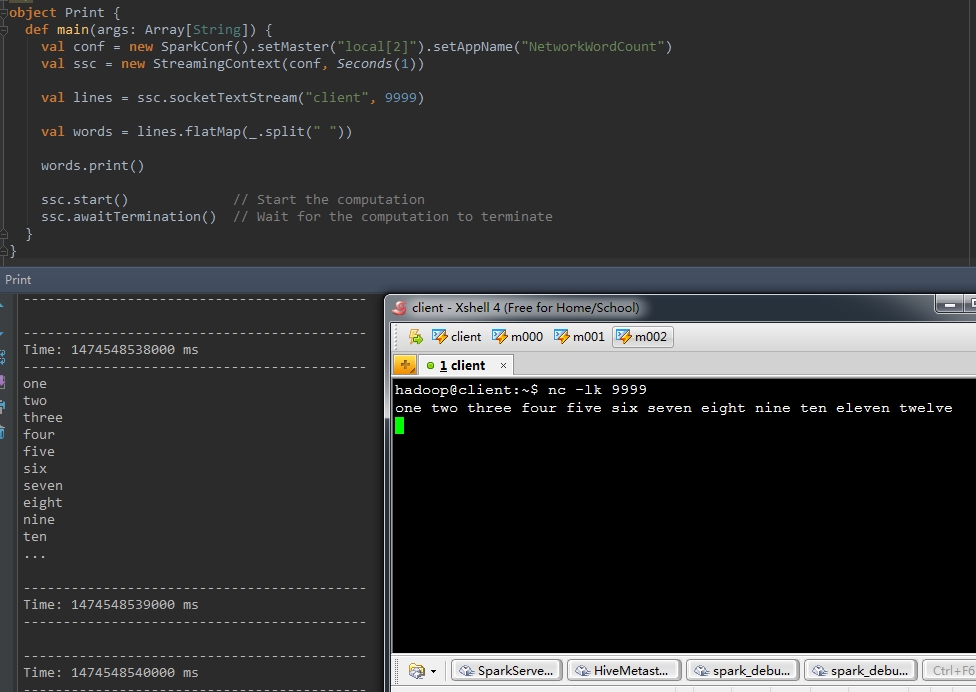
Task: Click the word 'eight' in console output
Action: (x=43, y=503)
